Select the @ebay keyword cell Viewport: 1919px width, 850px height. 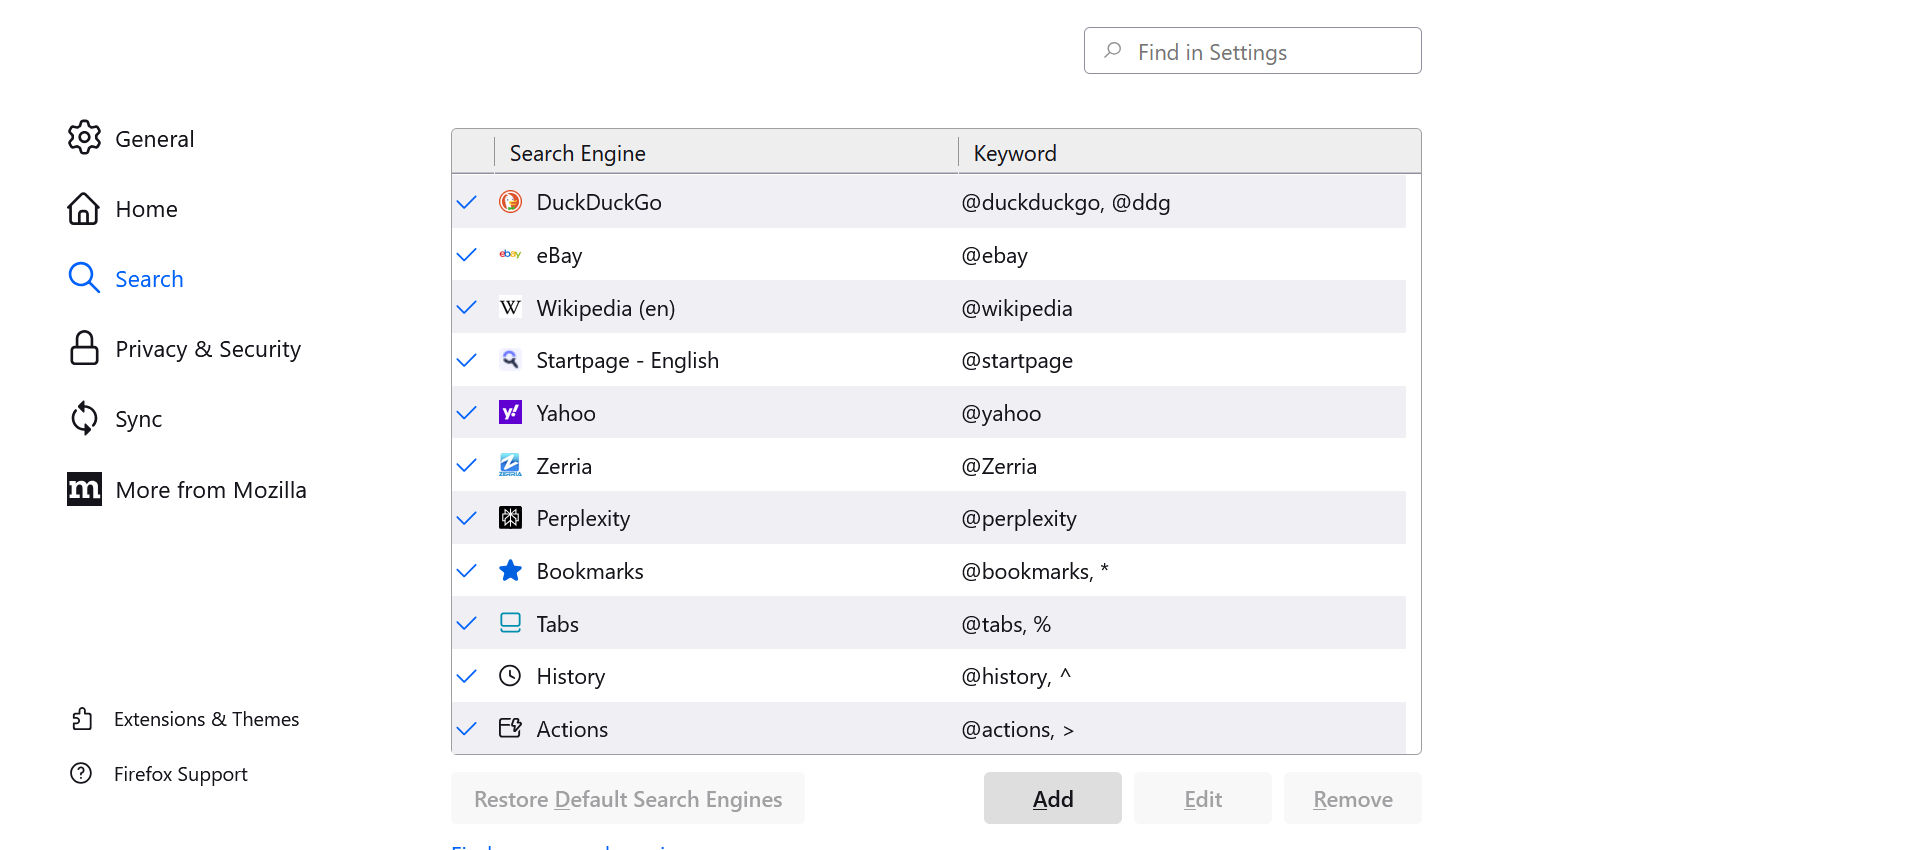[994, 255]
